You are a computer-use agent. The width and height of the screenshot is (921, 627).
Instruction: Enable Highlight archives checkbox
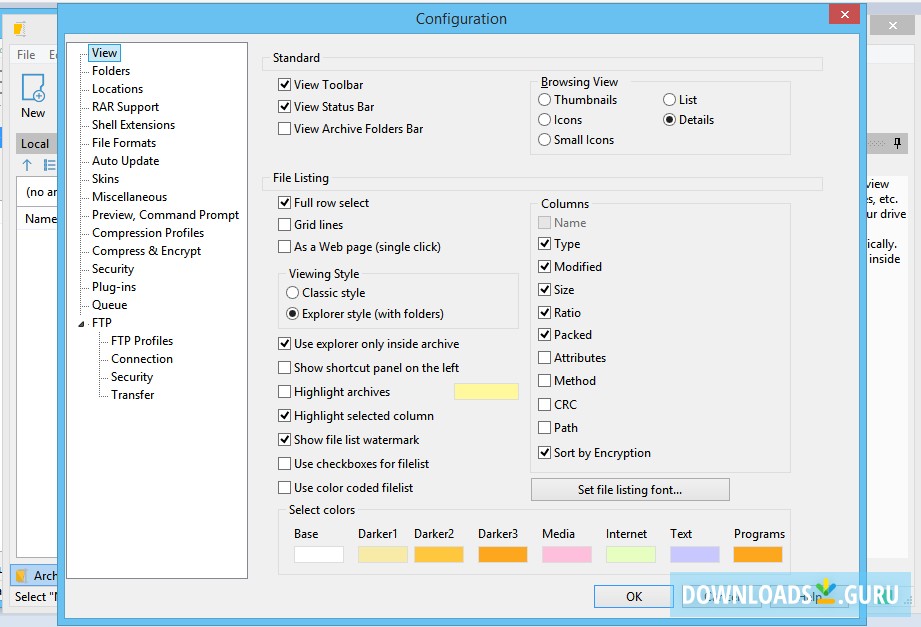[284, 392]
